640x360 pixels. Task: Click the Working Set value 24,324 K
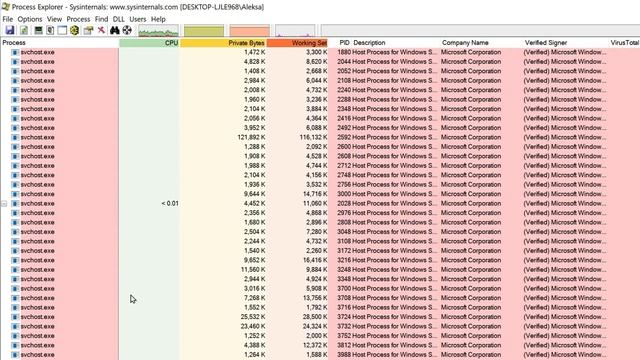[315, 327]
